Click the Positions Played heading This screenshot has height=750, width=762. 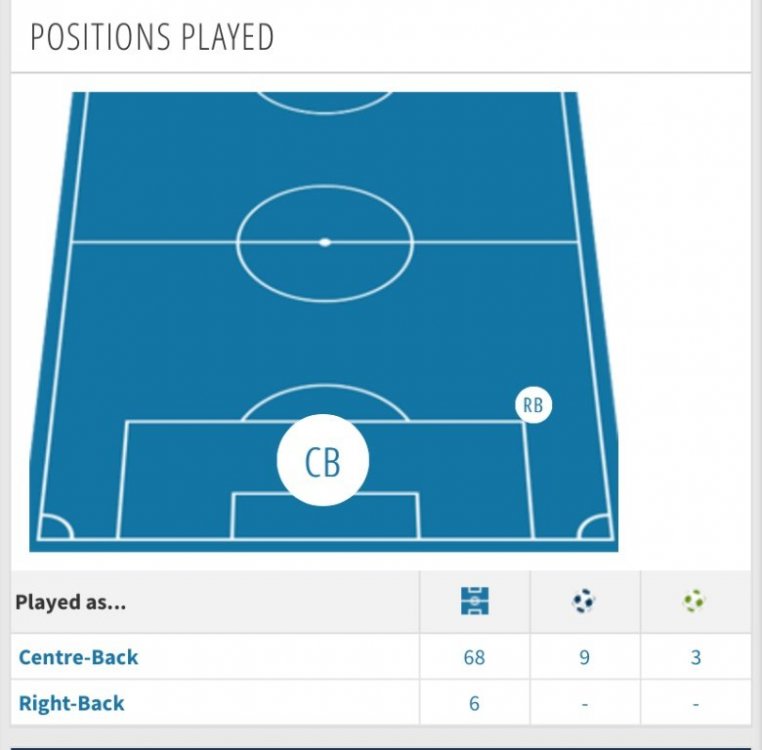[x=152, y=37]
